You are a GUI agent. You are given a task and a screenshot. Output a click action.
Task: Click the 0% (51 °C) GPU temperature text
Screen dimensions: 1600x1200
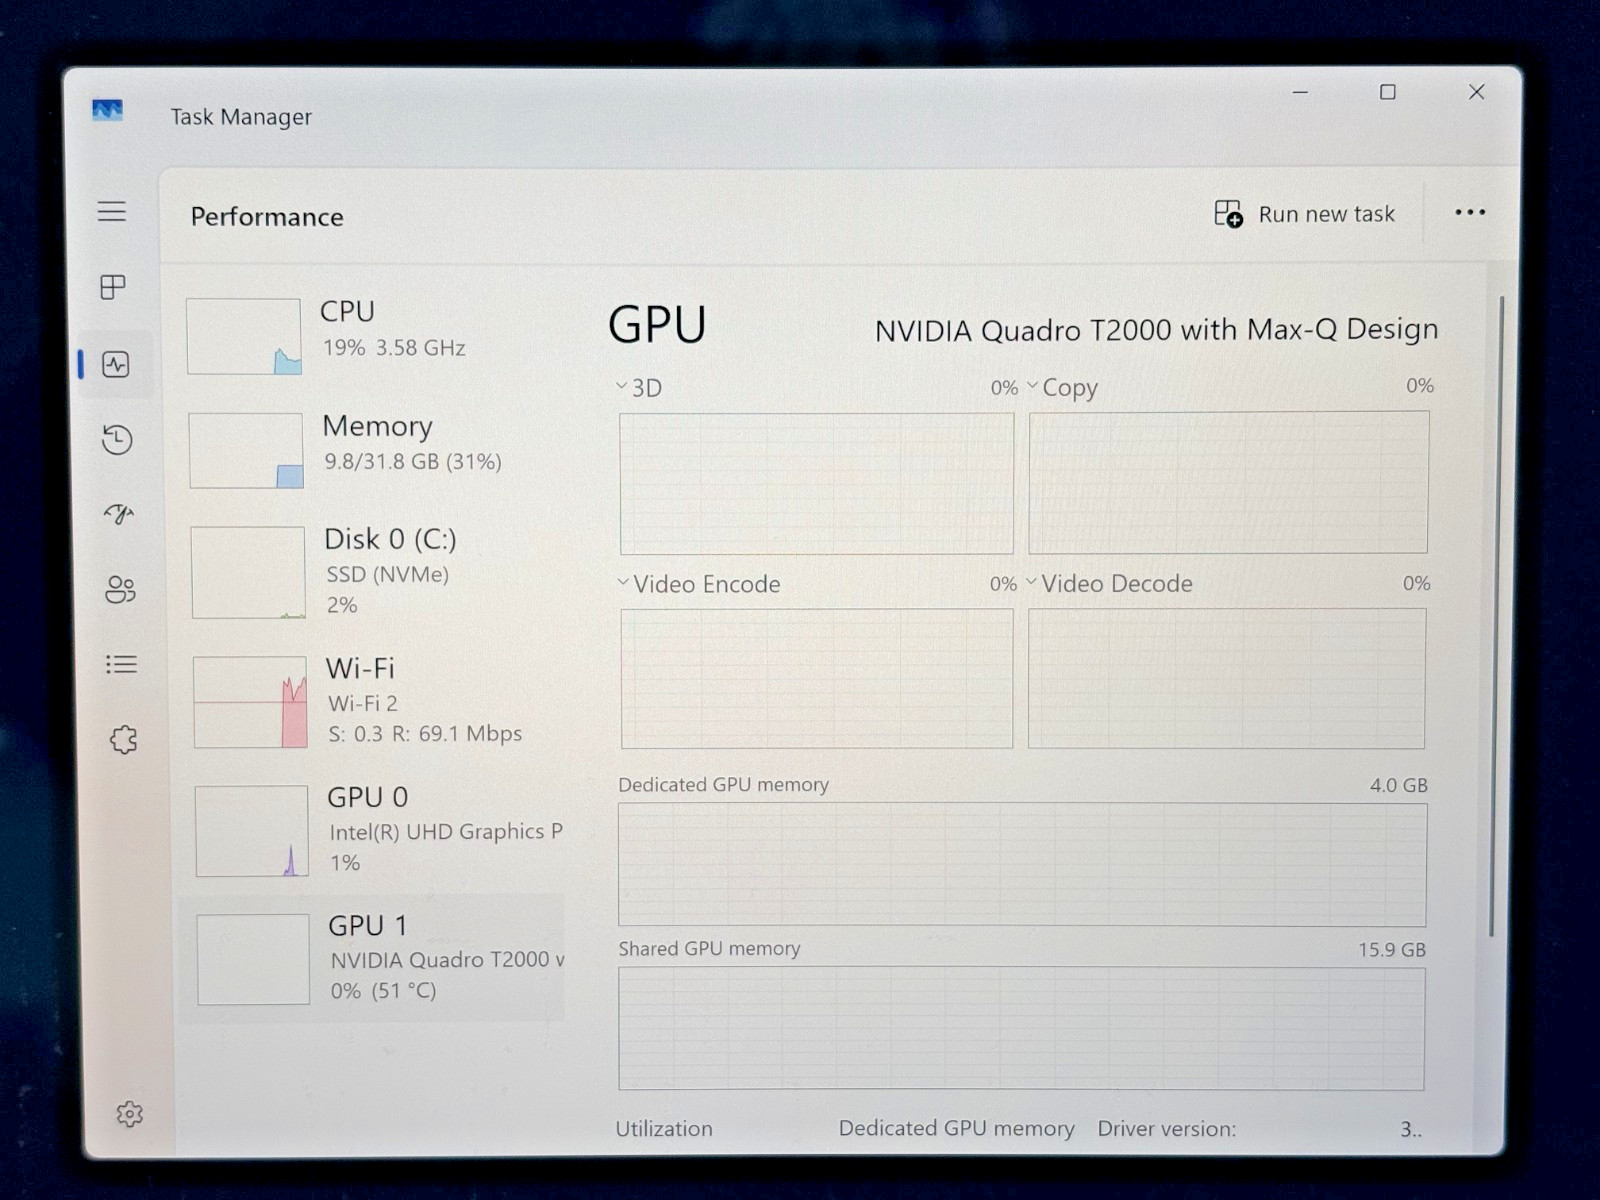[x=384, y=991]
